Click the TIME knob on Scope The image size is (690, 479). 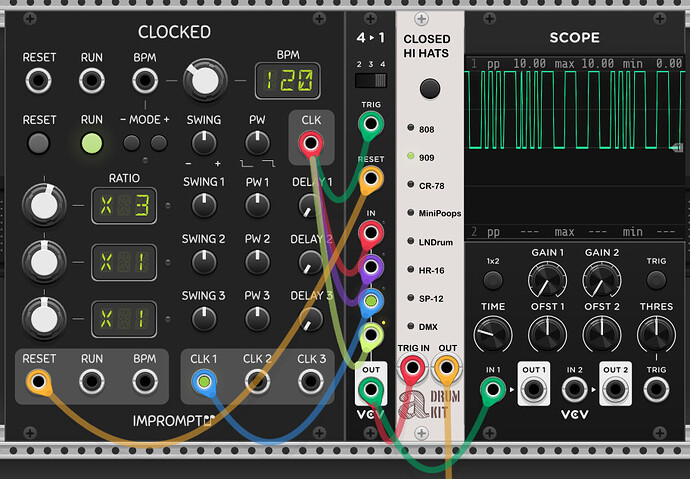click(493, 333)
